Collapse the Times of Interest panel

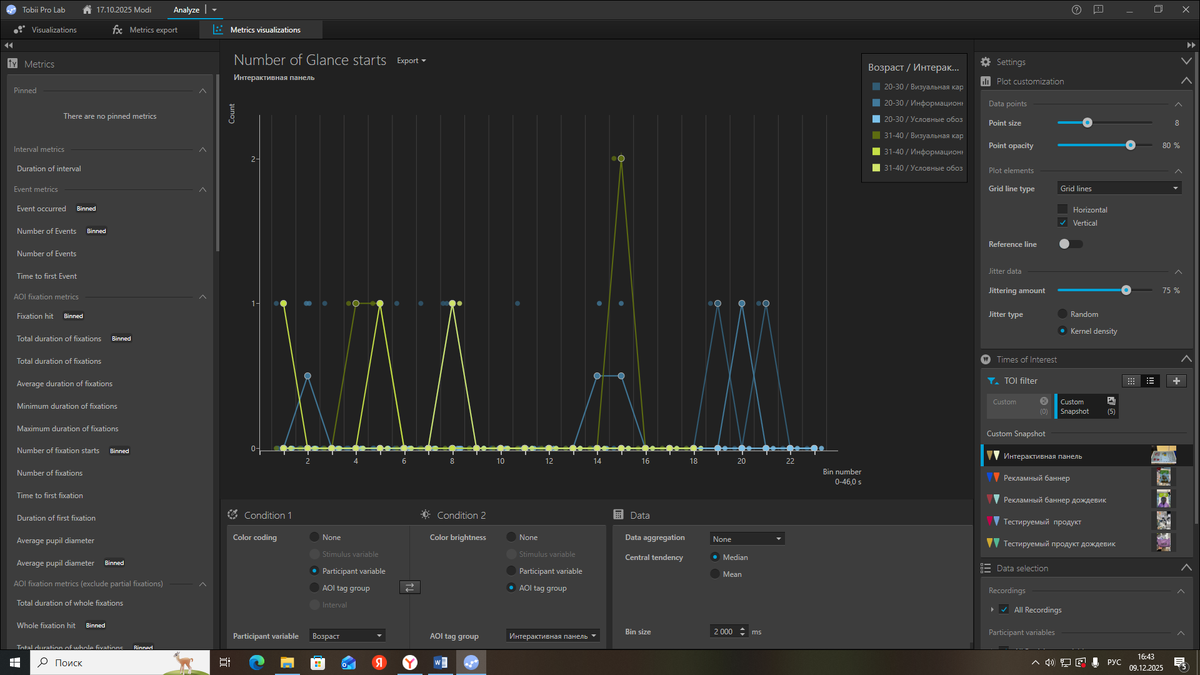pyautogui.click(x=1186, y=359)
